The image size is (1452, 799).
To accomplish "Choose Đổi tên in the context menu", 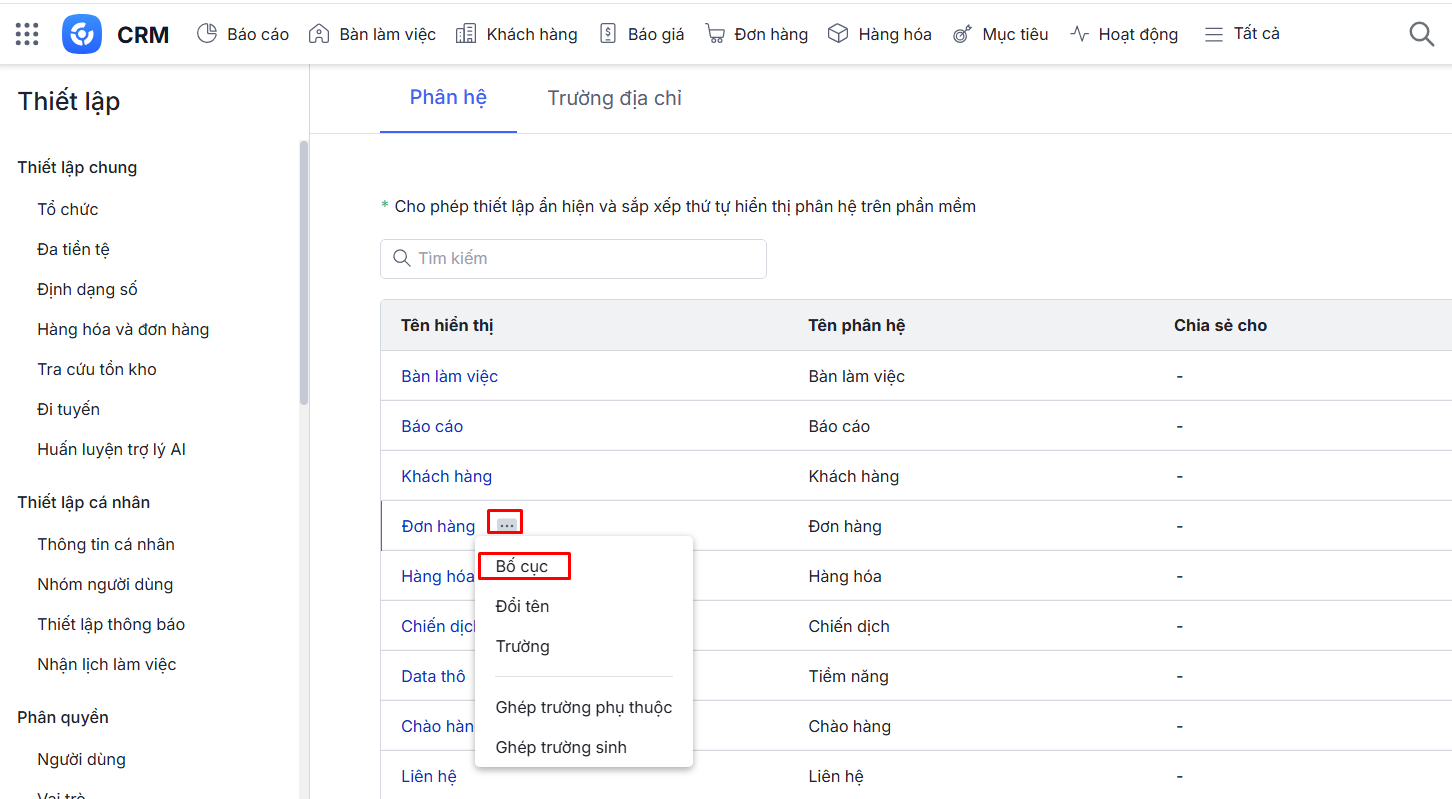I will point(522,606).
